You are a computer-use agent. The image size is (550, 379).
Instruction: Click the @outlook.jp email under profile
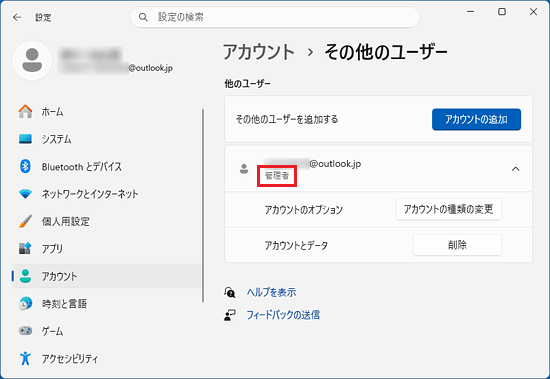(x=150, y=68)
